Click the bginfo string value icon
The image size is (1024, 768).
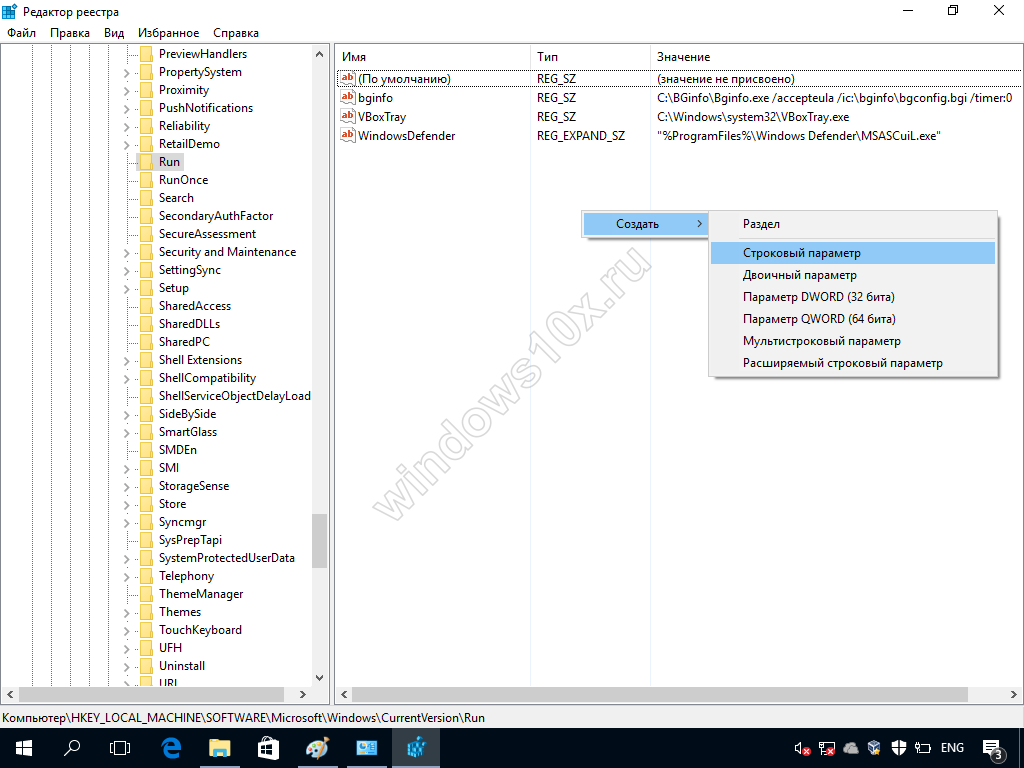[x=348, y=98]
